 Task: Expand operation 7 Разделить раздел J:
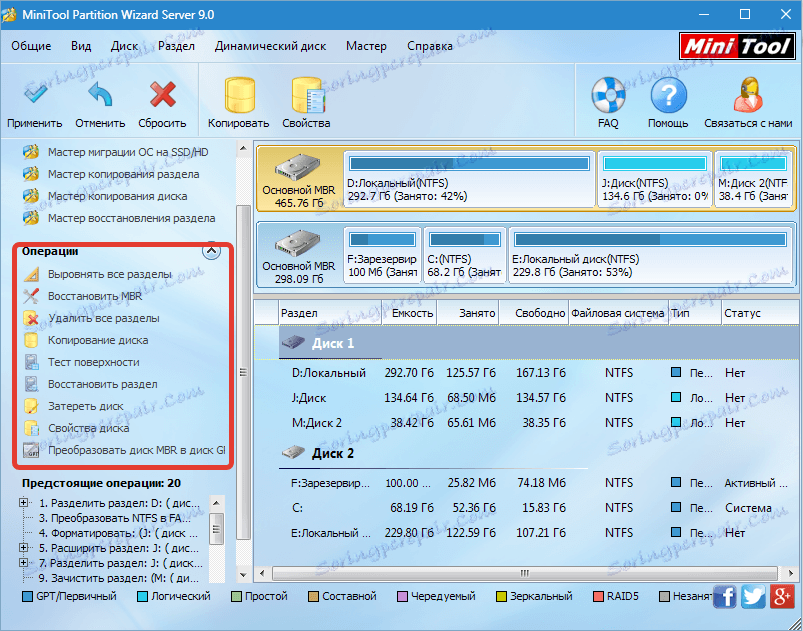pyautogui.click(x=24, y=563)
